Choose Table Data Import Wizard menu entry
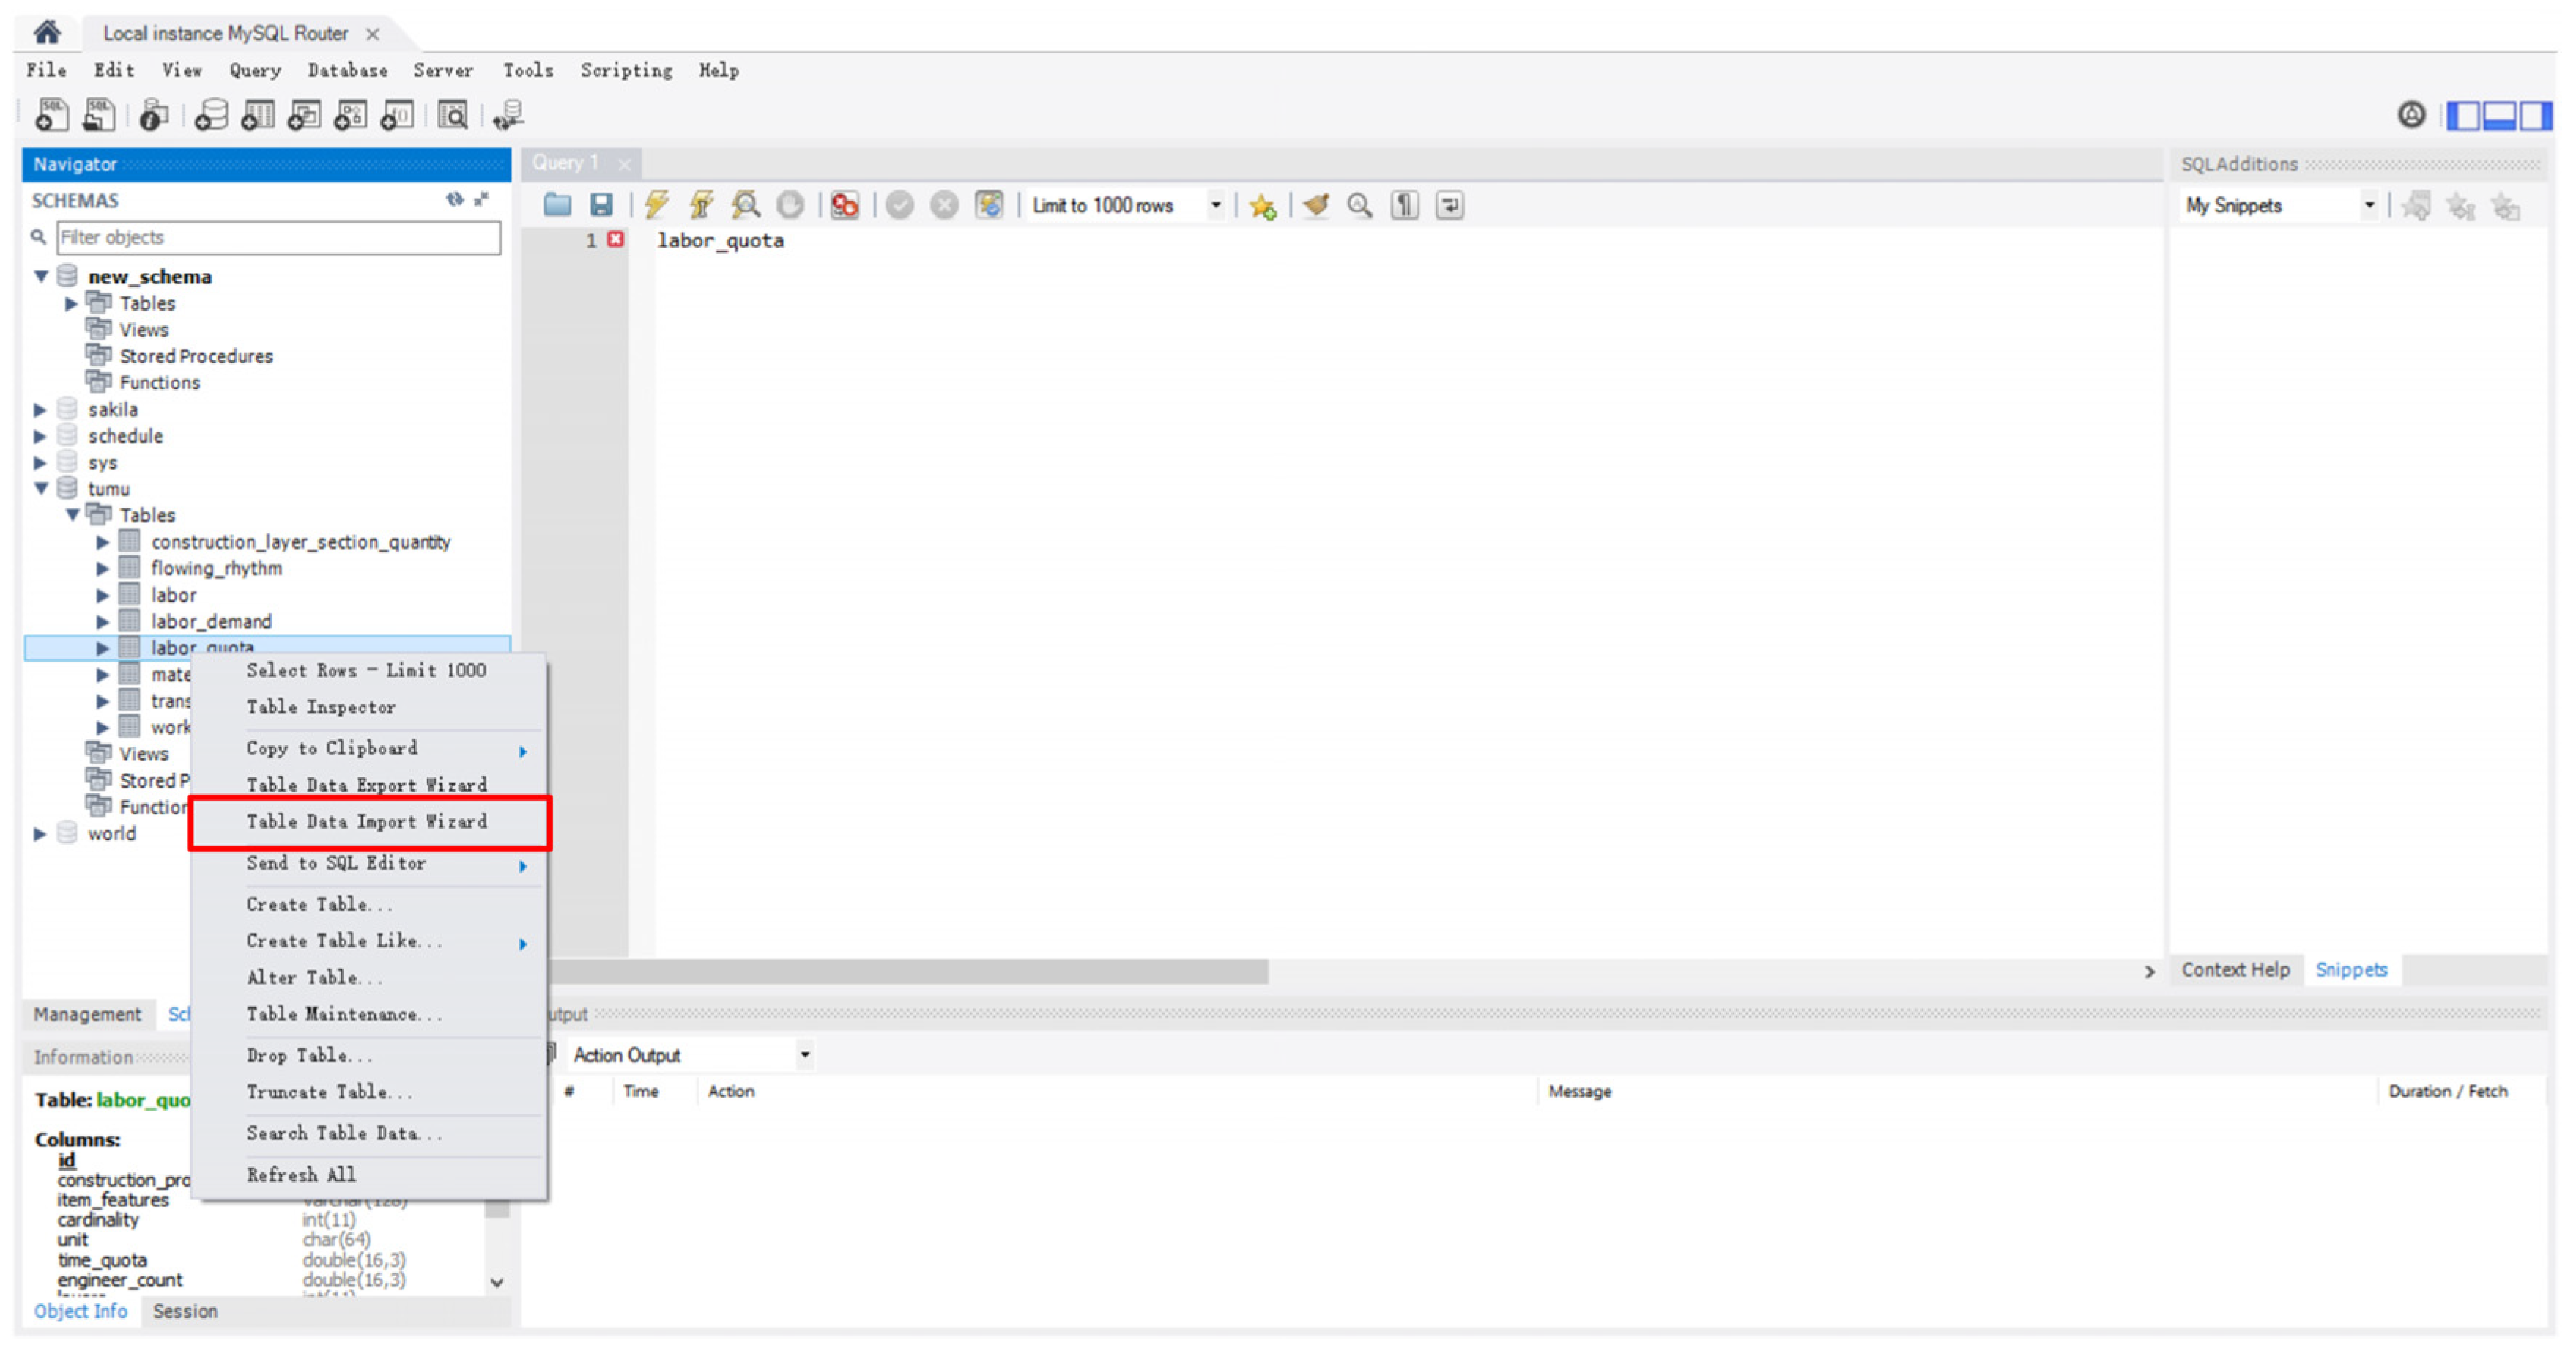Screen dimensions: 2576x1354 point(366,821)
